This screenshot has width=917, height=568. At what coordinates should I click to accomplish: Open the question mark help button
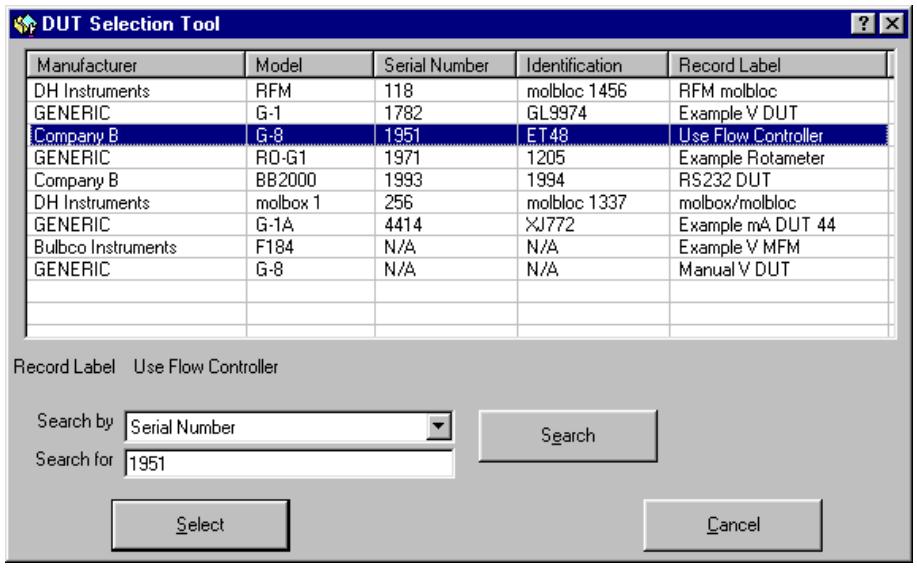[863, 24]
